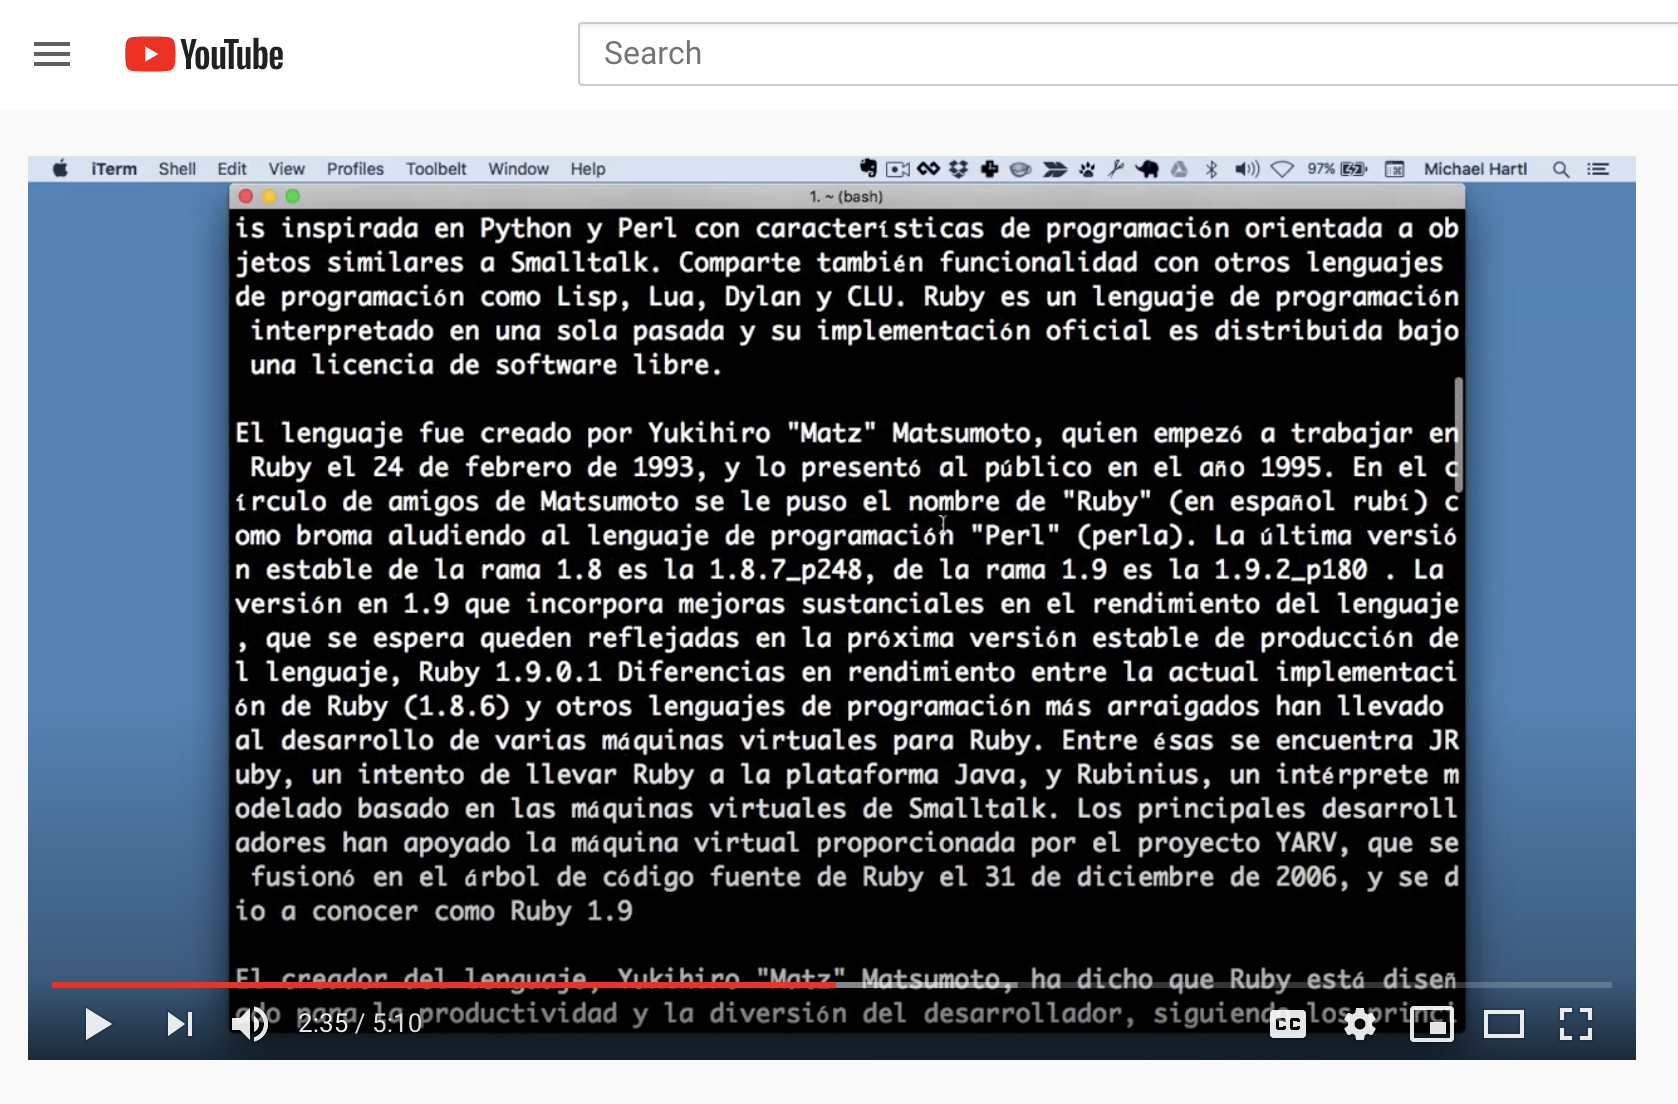Open the Toolbelt menu in iTerm

pos(436,169)
